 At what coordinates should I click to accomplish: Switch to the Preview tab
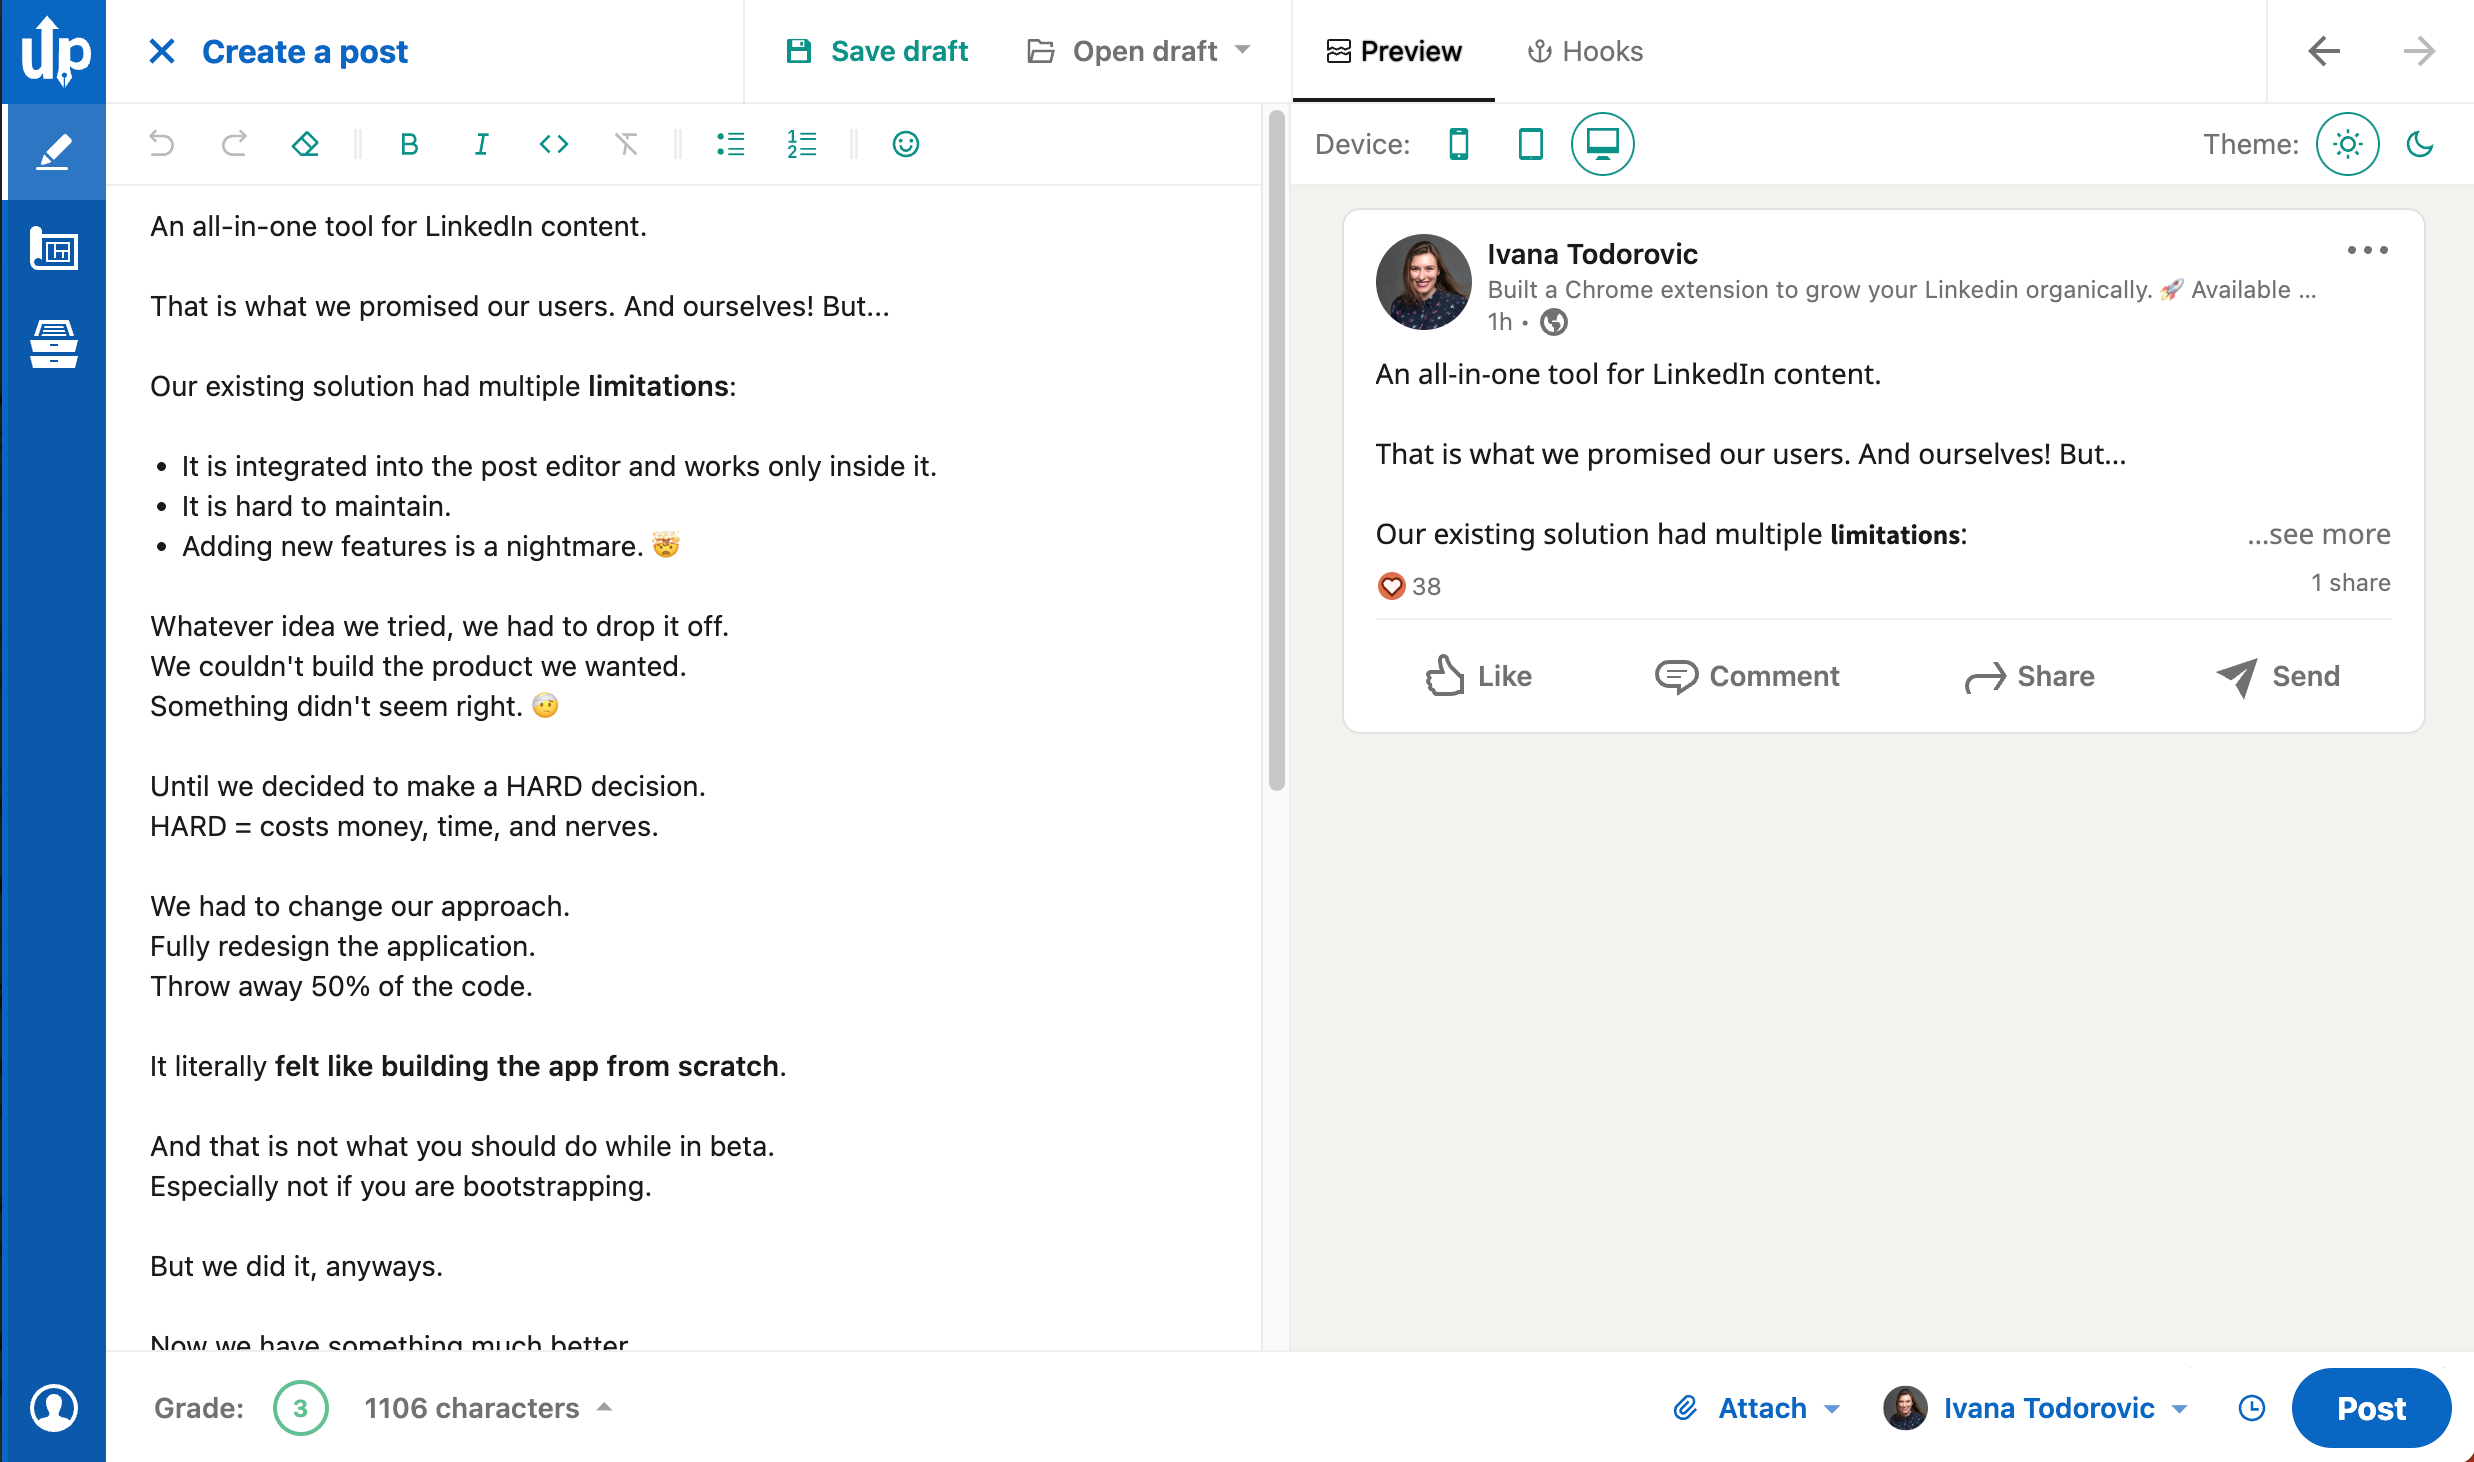coord(1394,51)
